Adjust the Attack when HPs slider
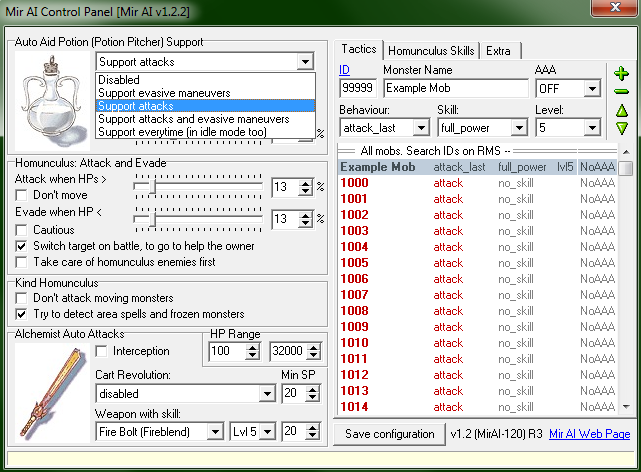 [153, 186]
